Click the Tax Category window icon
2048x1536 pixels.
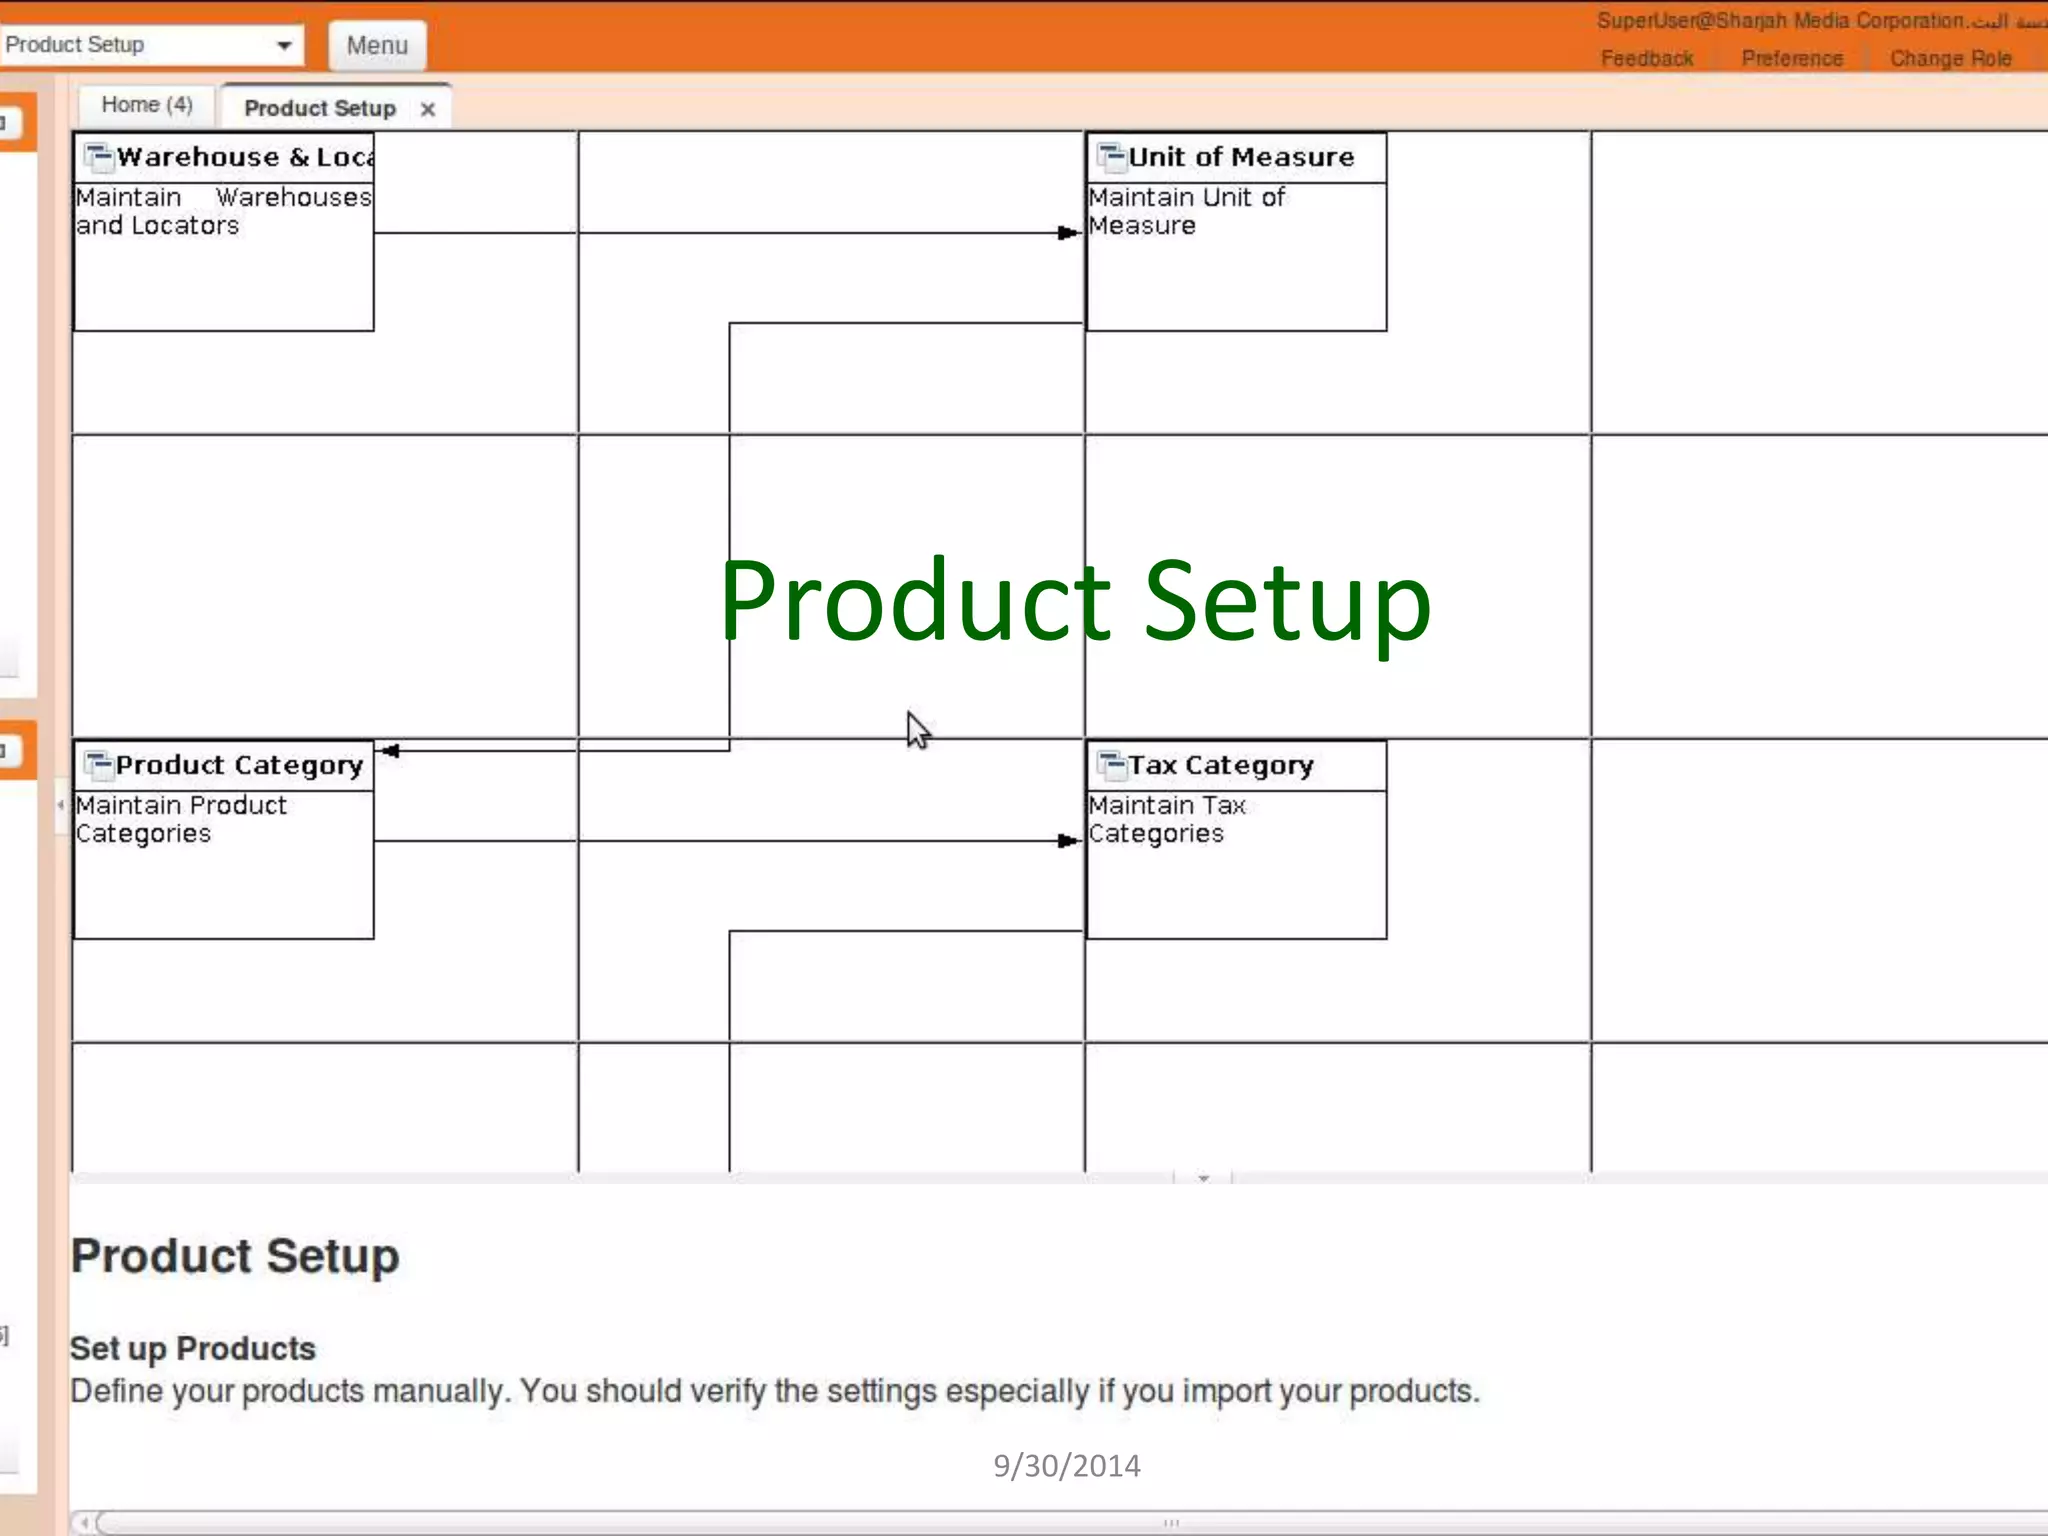point(1111,765)
